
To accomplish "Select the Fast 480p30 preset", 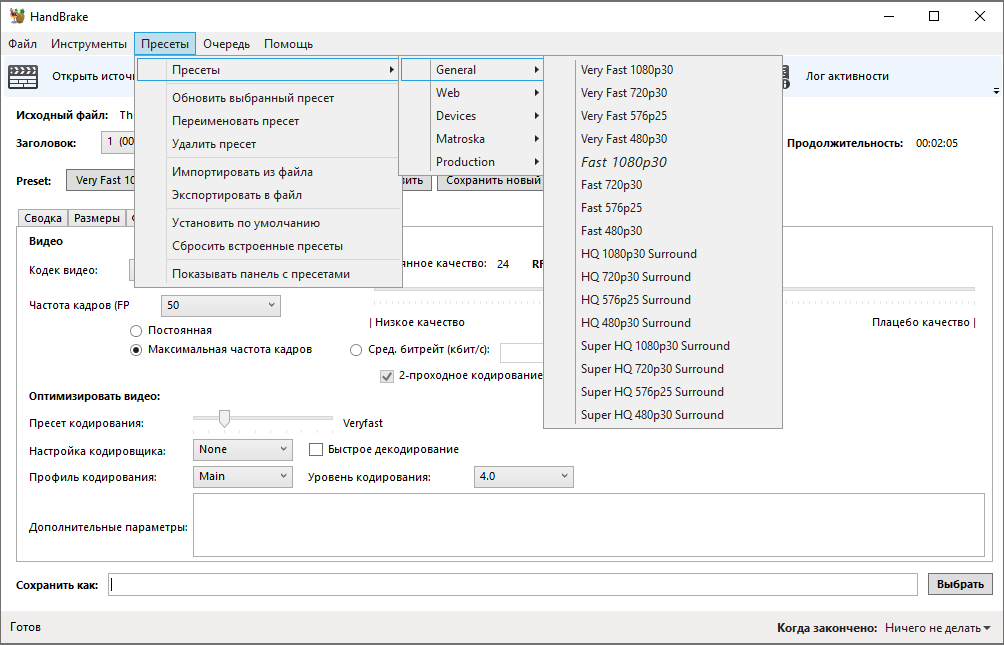I will [663, 231].
